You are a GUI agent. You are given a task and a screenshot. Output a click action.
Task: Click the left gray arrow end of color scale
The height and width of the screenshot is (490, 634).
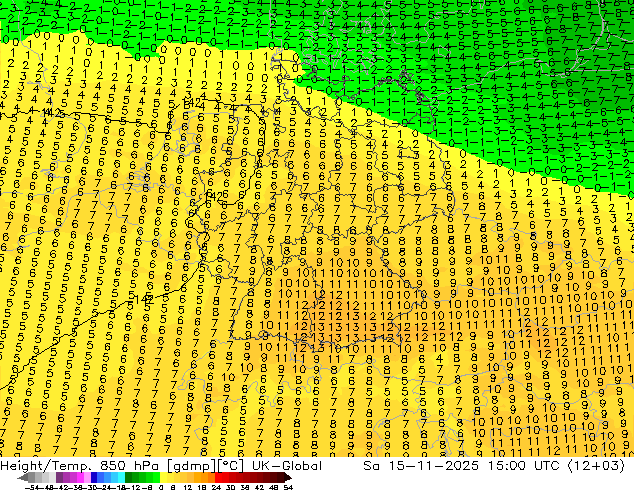click(x=22, y=478)
